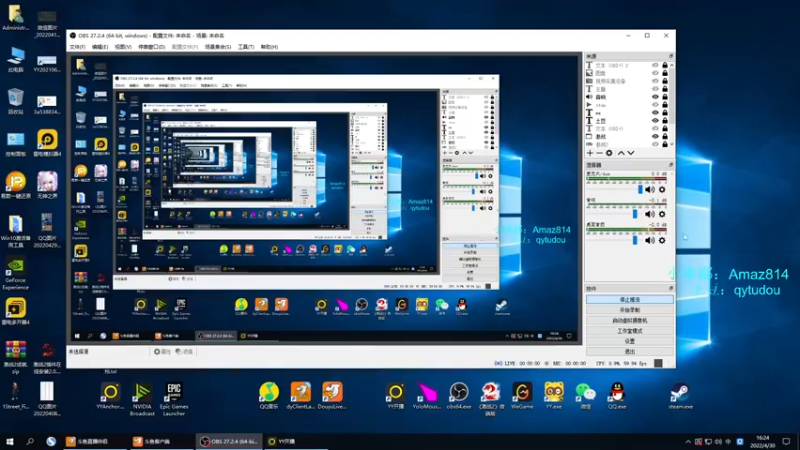
Task: Click the 退出 exit button
Action: [x=630, y=352]
